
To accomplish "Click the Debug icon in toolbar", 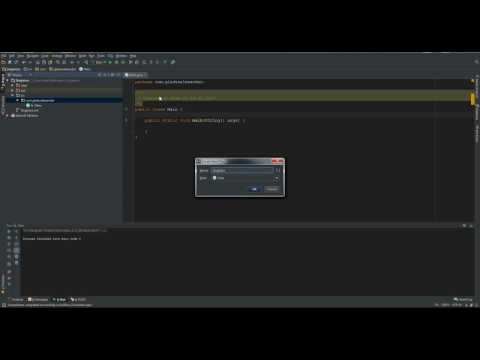I will (x=116, y=62).
